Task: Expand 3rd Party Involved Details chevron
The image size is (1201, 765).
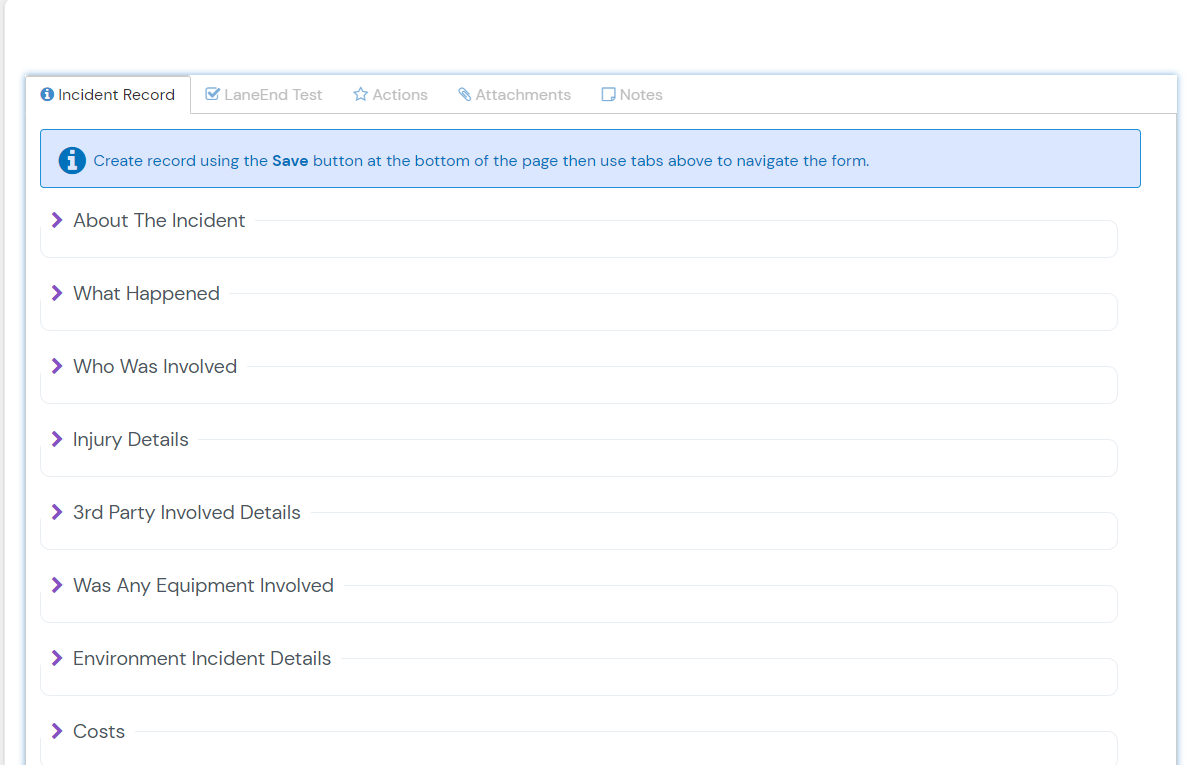Action: tap(57, 512)
